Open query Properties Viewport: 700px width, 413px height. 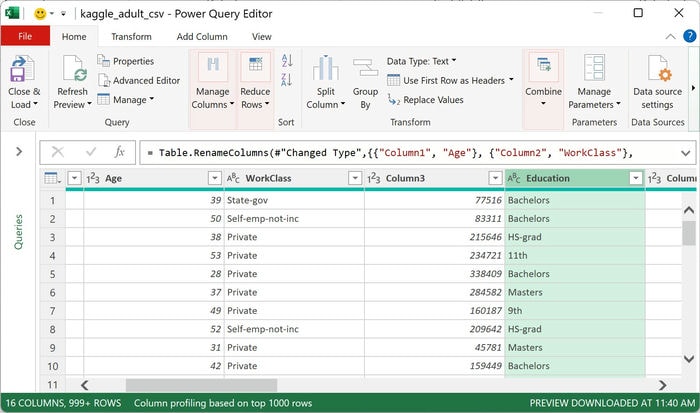126,61
